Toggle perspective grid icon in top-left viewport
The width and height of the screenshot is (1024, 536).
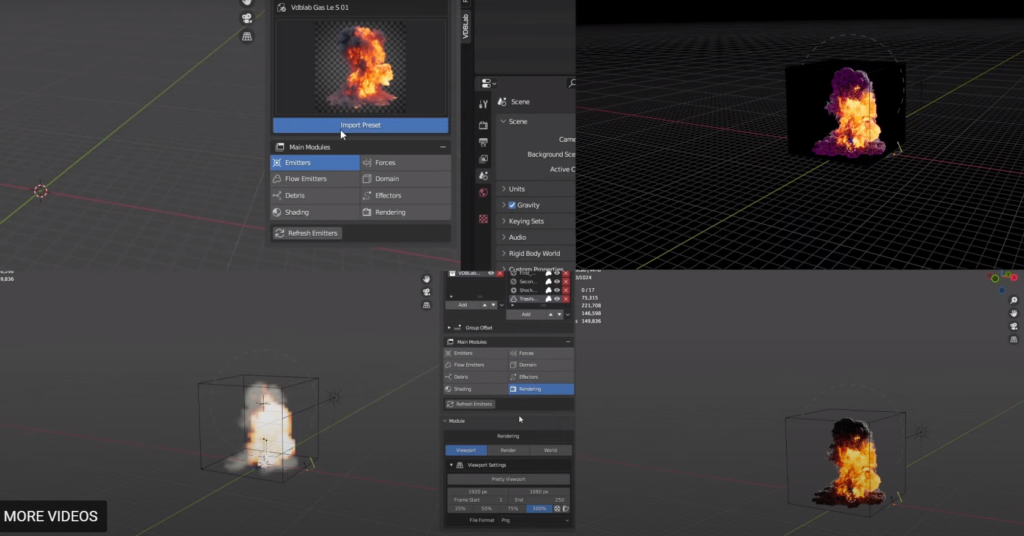[x=247, y=37]
